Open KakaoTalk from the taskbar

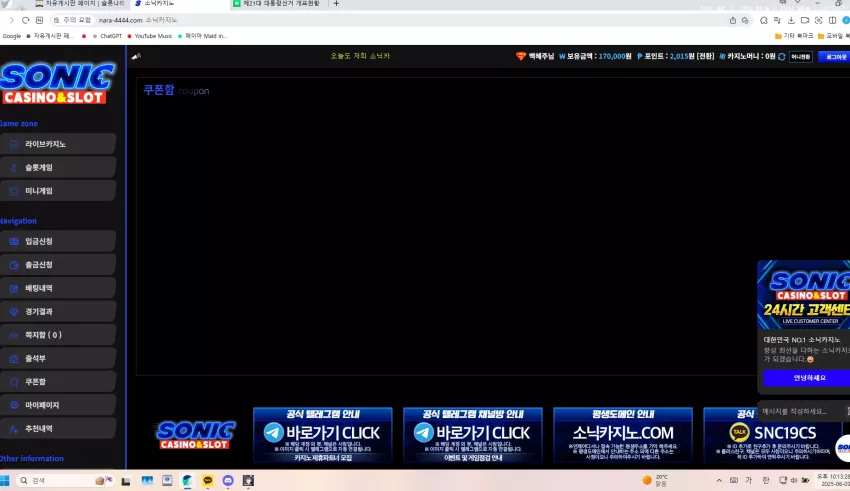point(208,480)
